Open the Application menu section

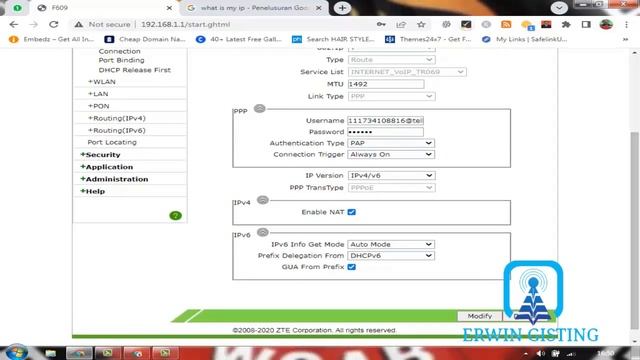[107, 167]
